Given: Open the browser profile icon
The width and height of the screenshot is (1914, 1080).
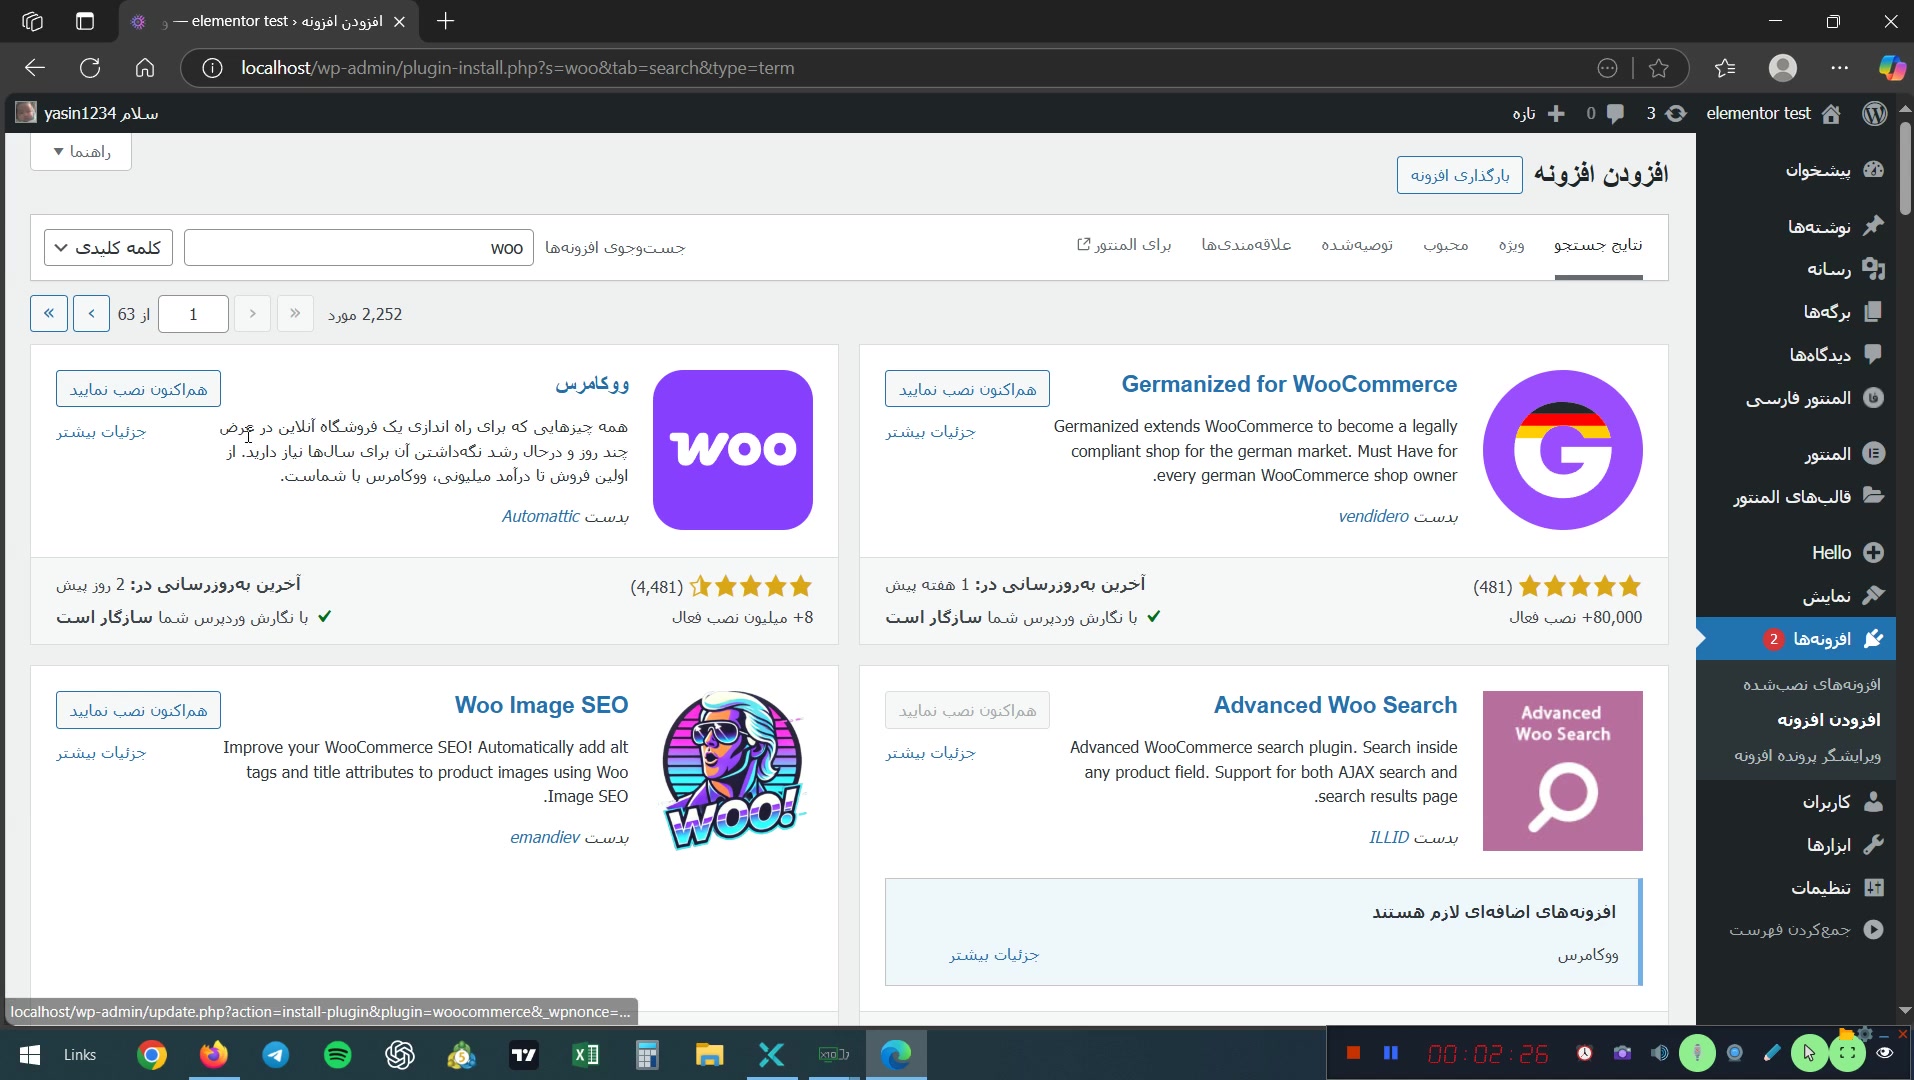Looking at the screenshot, I should coord(1783,68).
